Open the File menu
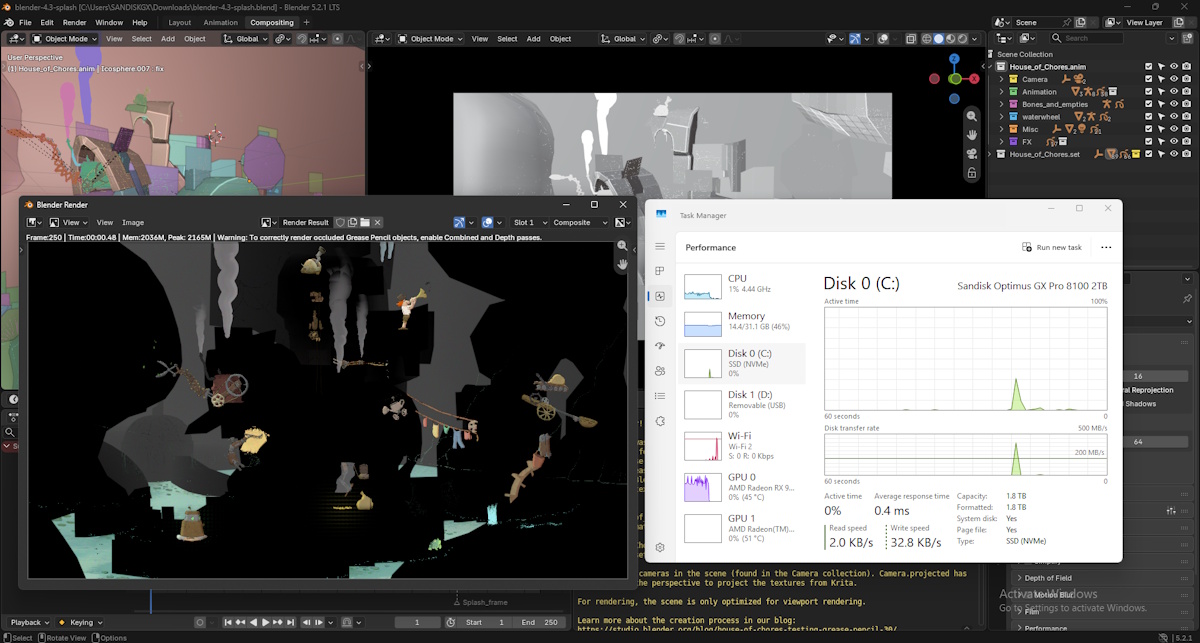 tap(24, 22)
